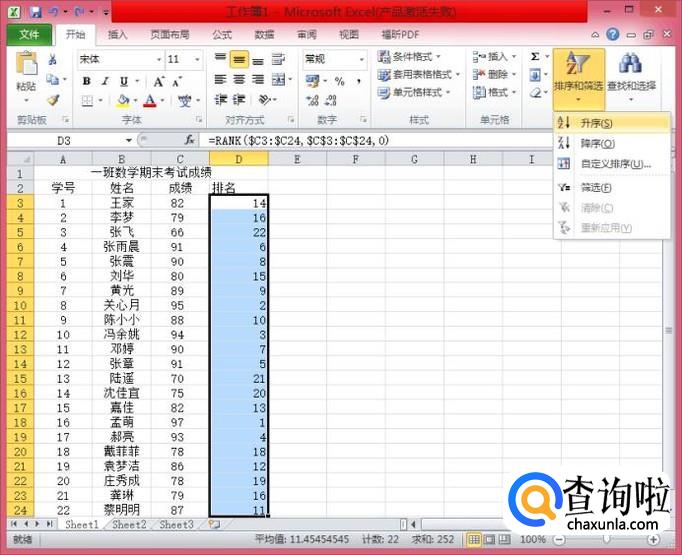
Task: Switch to the 公式 formulas tab
Action: click(222, 35)
